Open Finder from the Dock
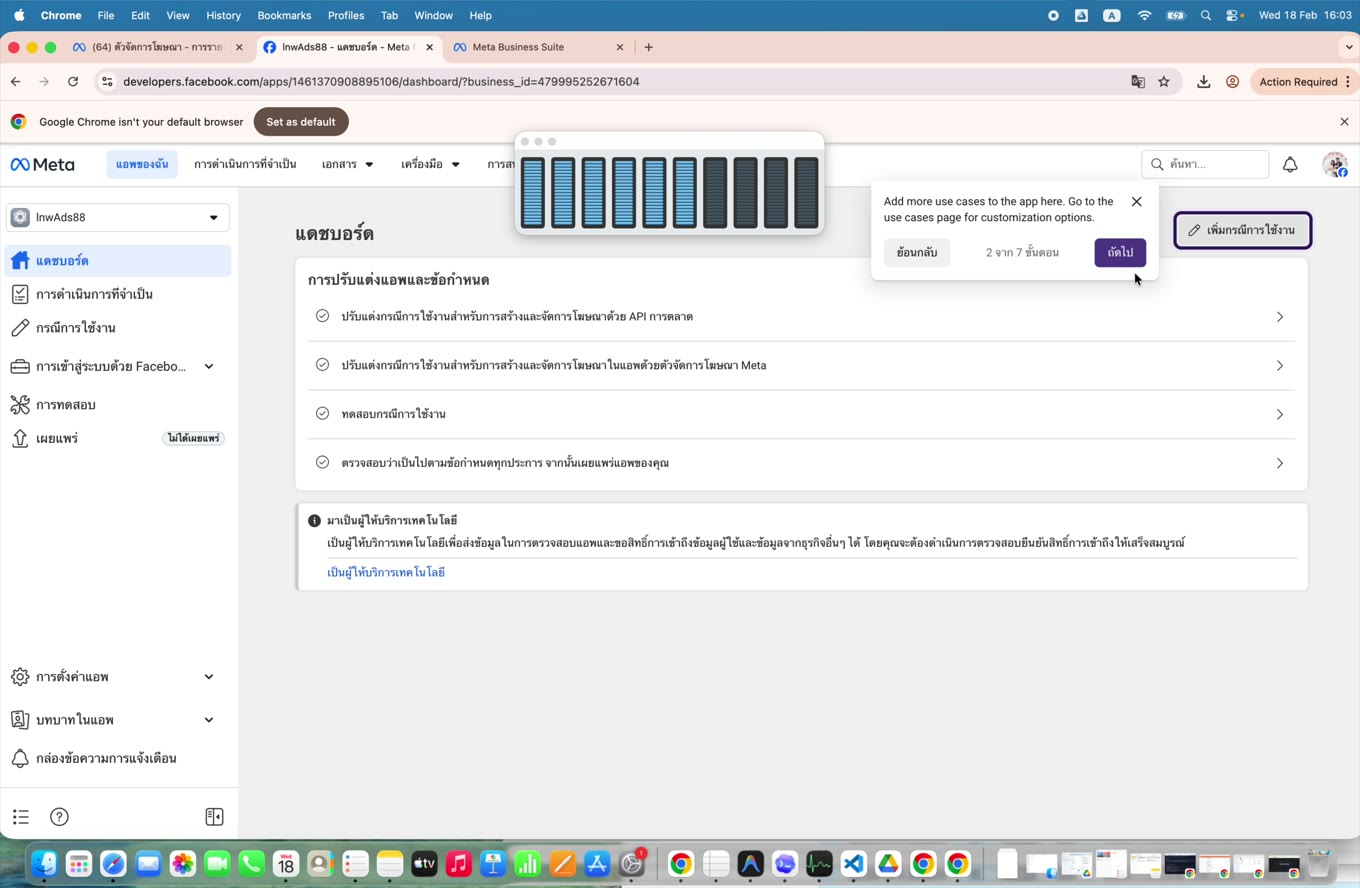Viewport: 1360px width, 888px height. 44,864
